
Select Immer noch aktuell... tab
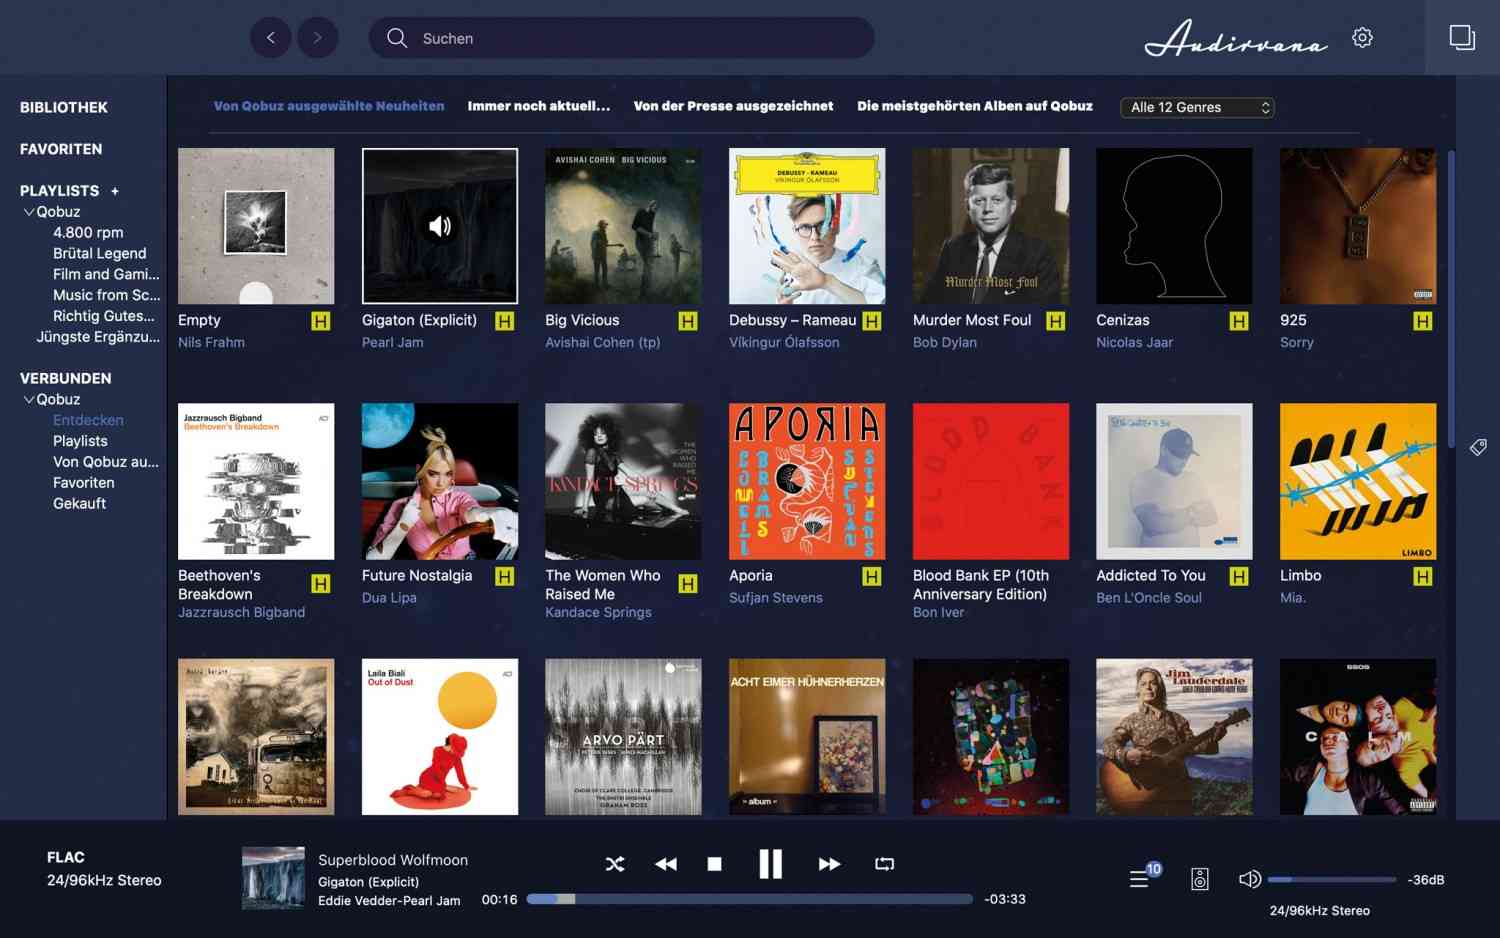539,106
